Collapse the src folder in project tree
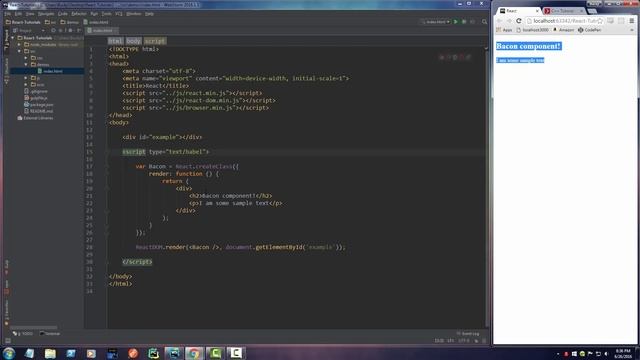The image size is (640, 360). [x=20, y=51]
